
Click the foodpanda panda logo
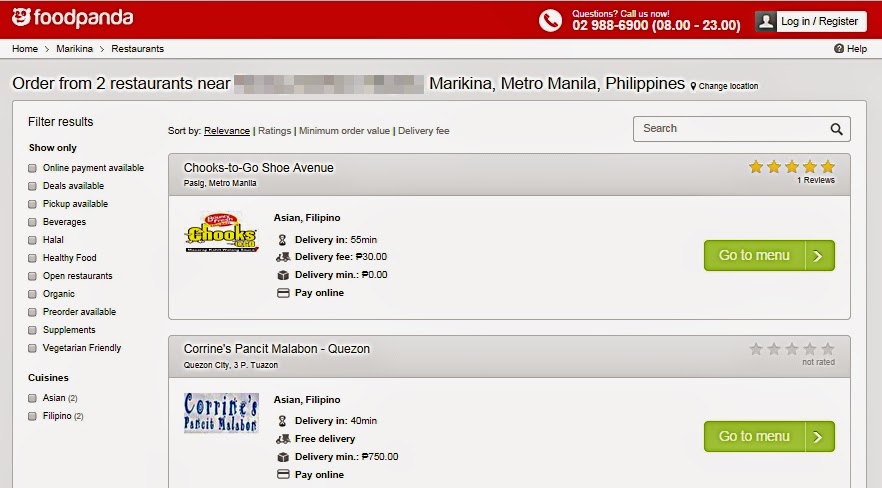point(21,17)
